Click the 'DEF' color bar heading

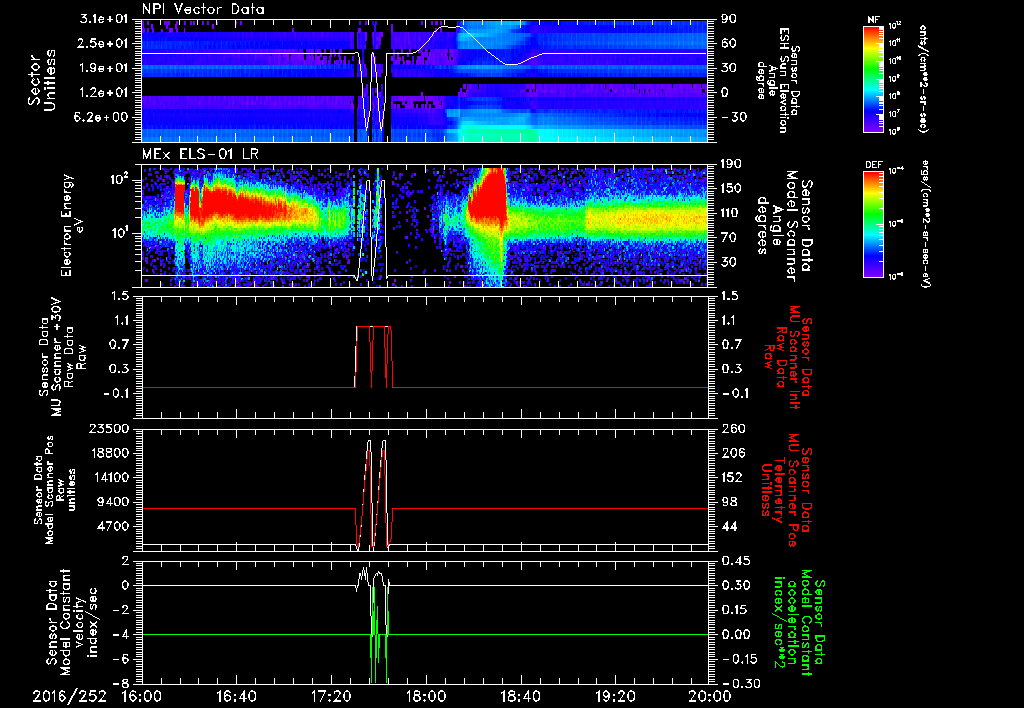(873, 165)
